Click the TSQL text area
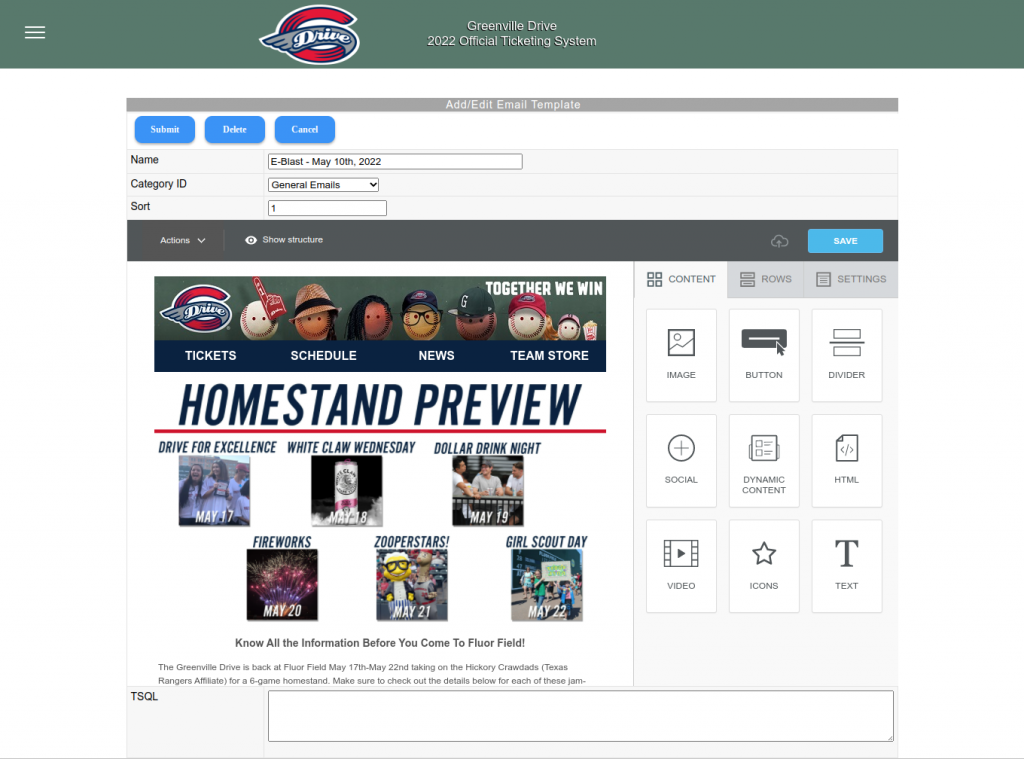 tap(581, 716)
